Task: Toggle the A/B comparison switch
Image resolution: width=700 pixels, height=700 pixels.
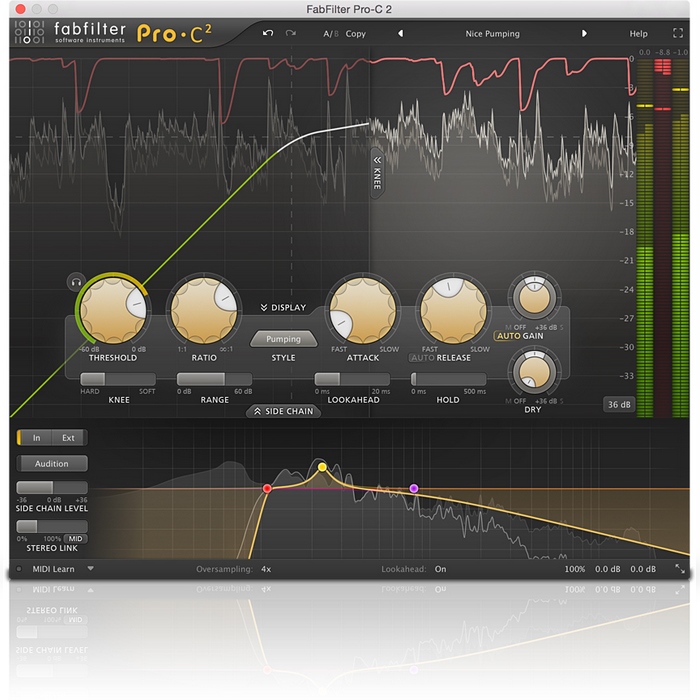Action: 330,33
